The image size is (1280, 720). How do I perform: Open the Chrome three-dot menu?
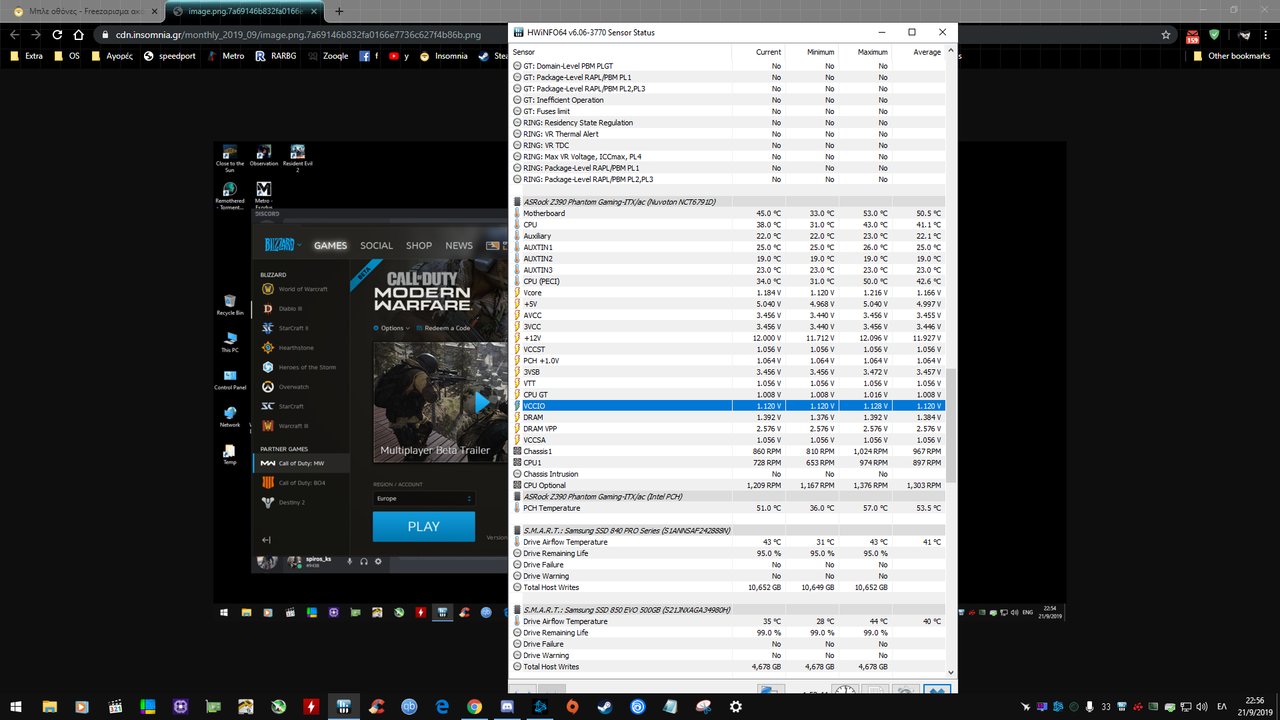[1267, 34]
